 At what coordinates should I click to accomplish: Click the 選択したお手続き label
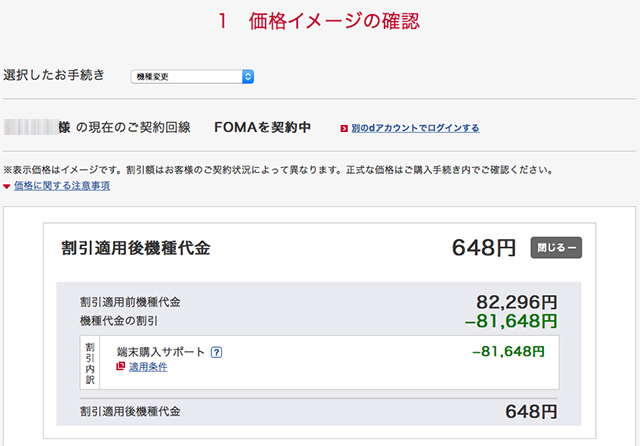click(x=56, y=75)
